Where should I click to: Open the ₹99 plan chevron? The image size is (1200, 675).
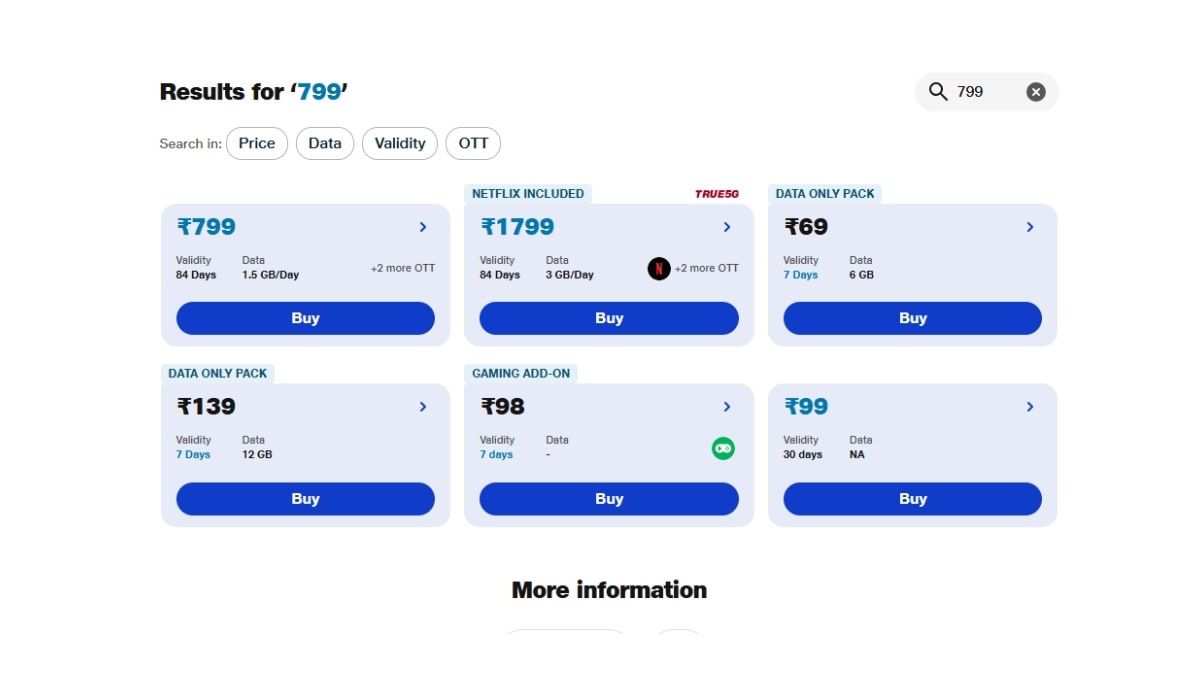pos(1030,407)
